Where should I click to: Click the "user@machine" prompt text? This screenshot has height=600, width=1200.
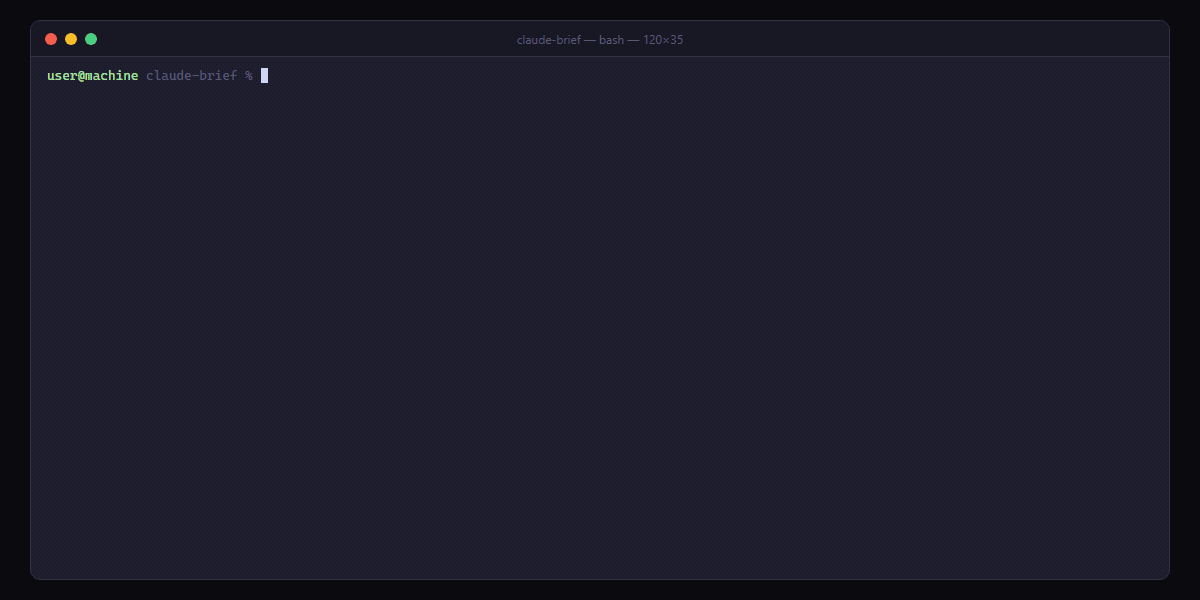pyautogui.click(x=92, y=76)
